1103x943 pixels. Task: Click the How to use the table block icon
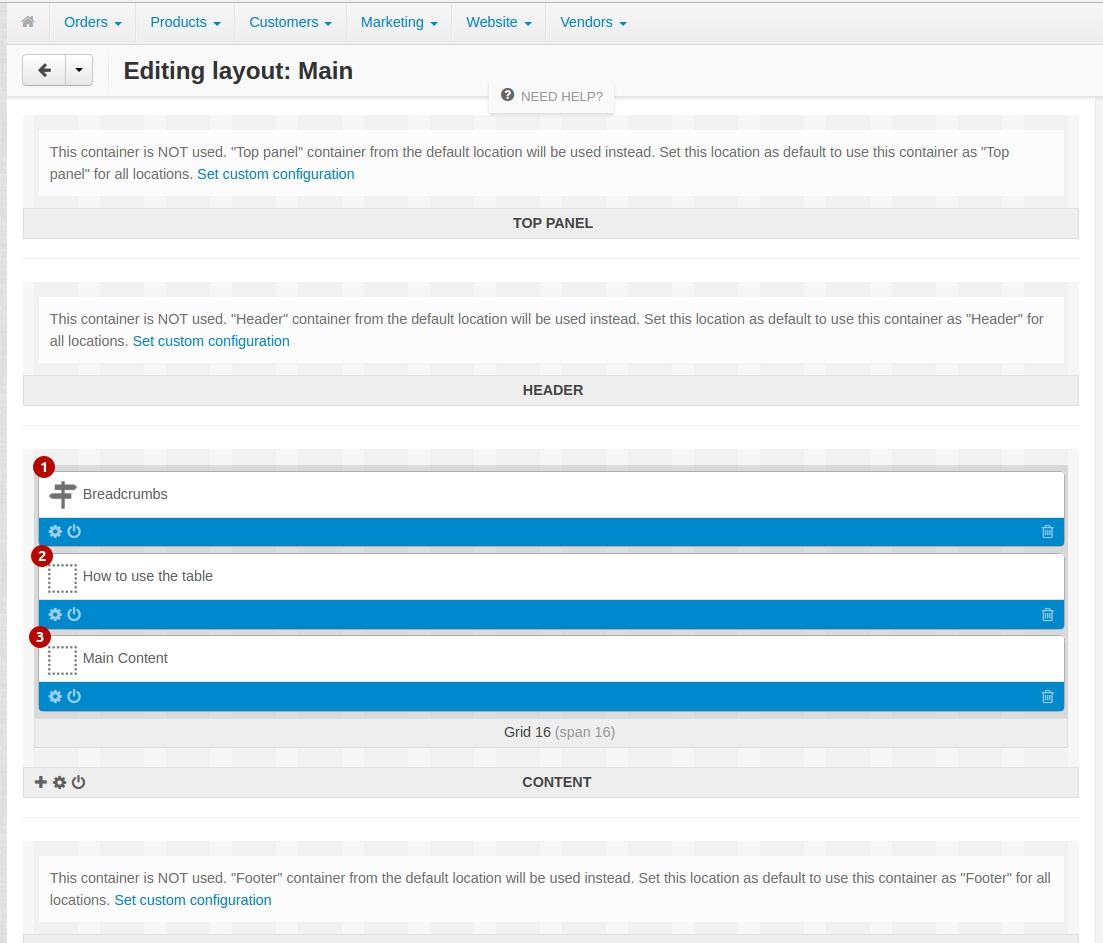pyautogui.click(x=63, y=577)
